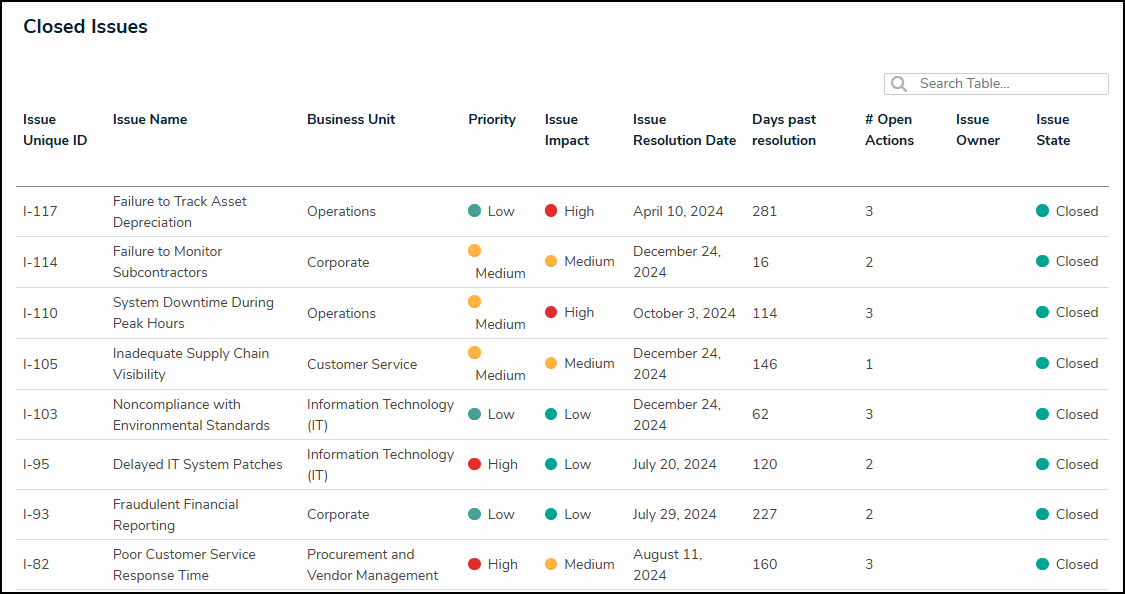The width and height of the screenshot is (1125, 594).
Task: Open issue I-117 row ID
Action: pyautogui.click(x=40, y=212)
